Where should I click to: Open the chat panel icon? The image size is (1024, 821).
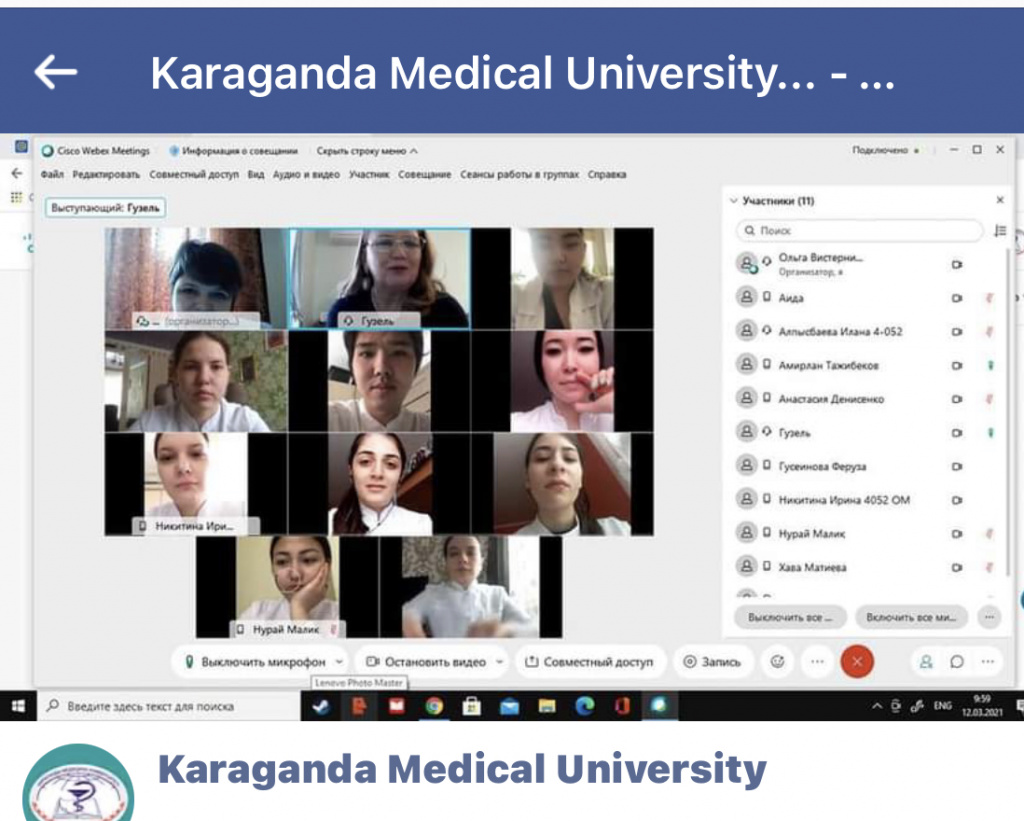click(x=957, y=661)
